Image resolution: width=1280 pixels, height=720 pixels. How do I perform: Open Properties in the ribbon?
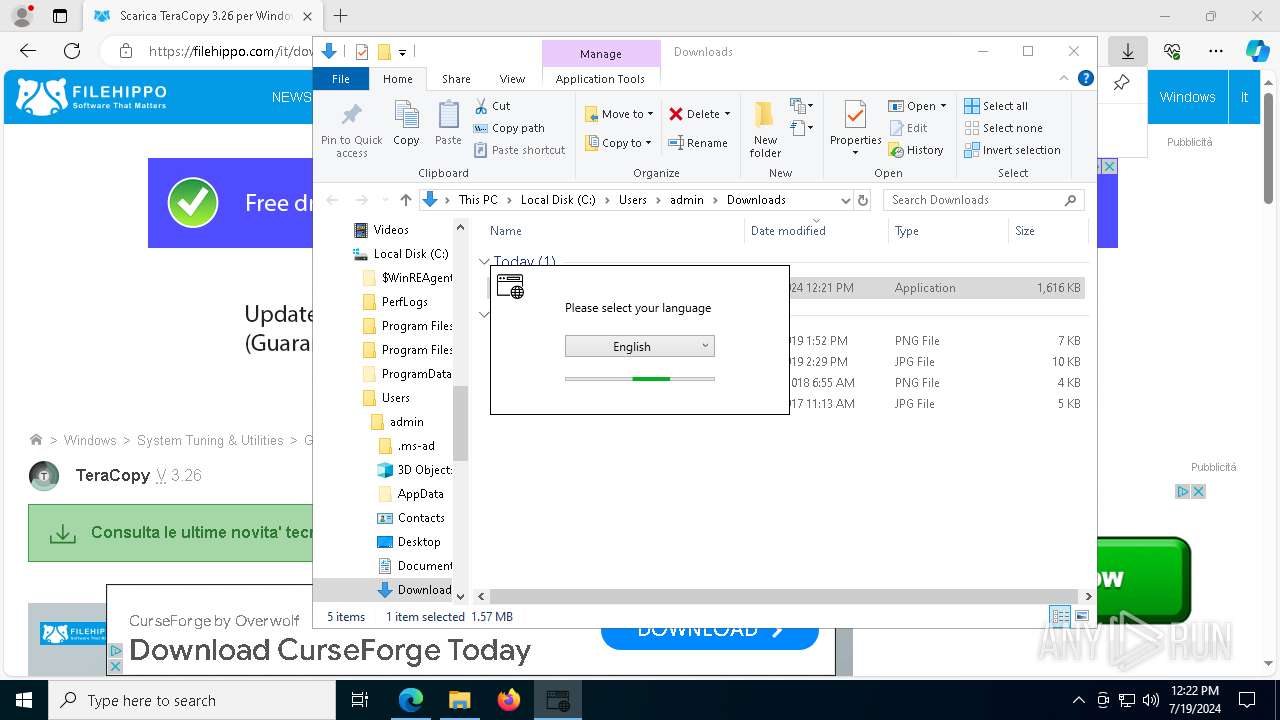tap(855, 129)
